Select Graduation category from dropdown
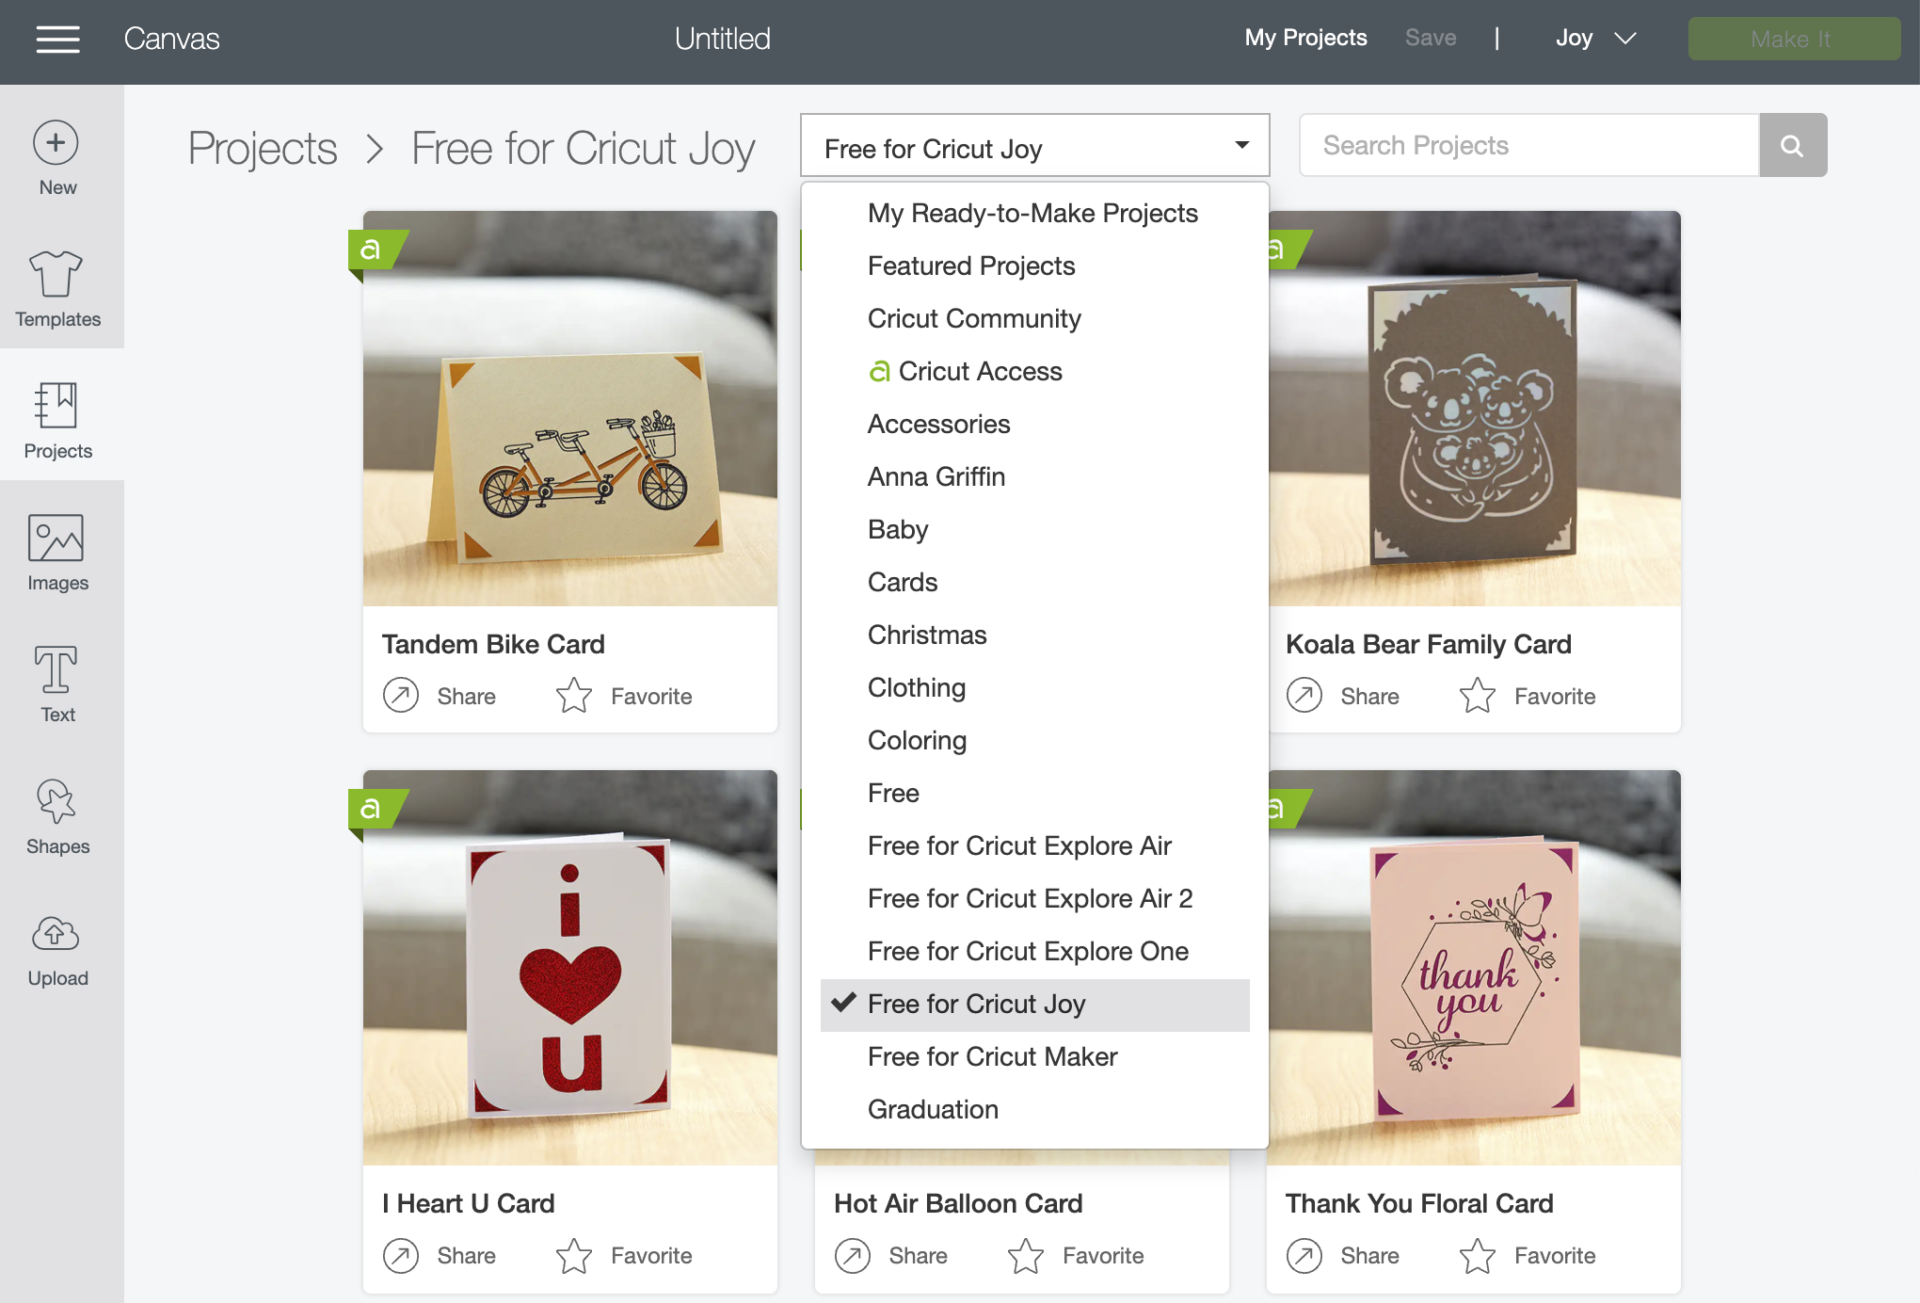This screenshot has width=1920, height=1303. tap(932, 1110)
